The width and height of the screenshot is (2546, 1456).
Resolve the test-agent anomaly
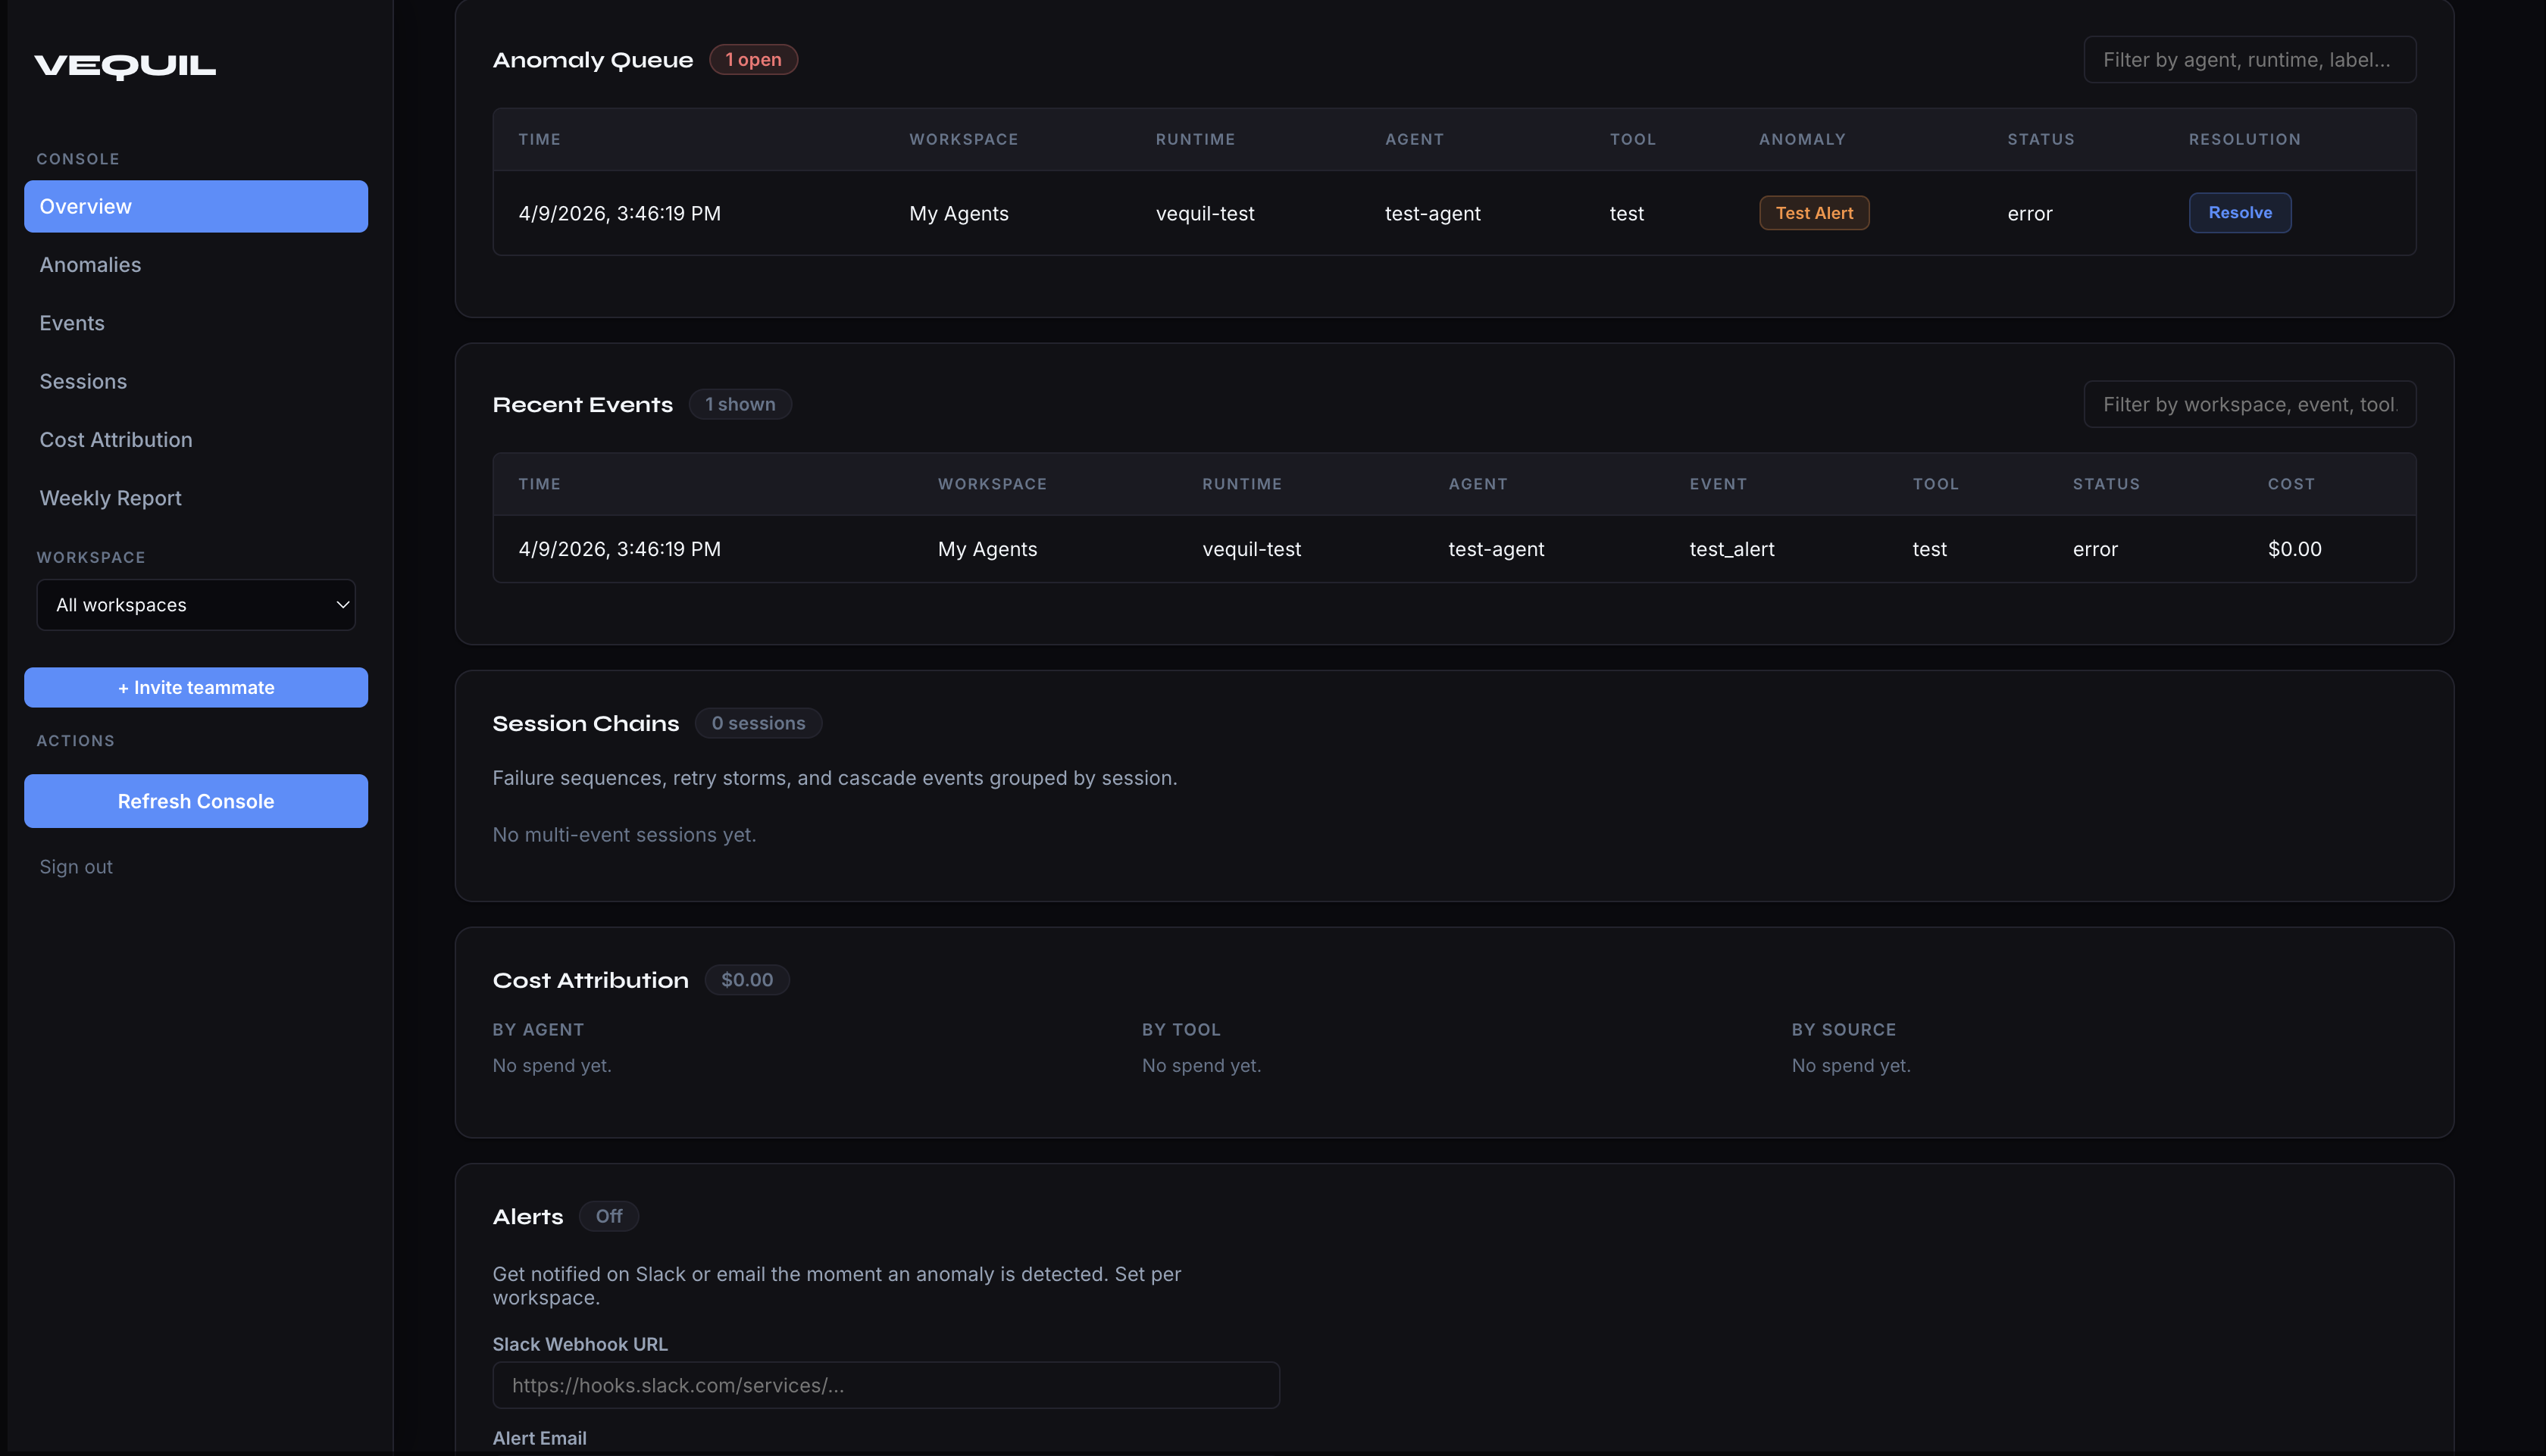coord(2240,213)
